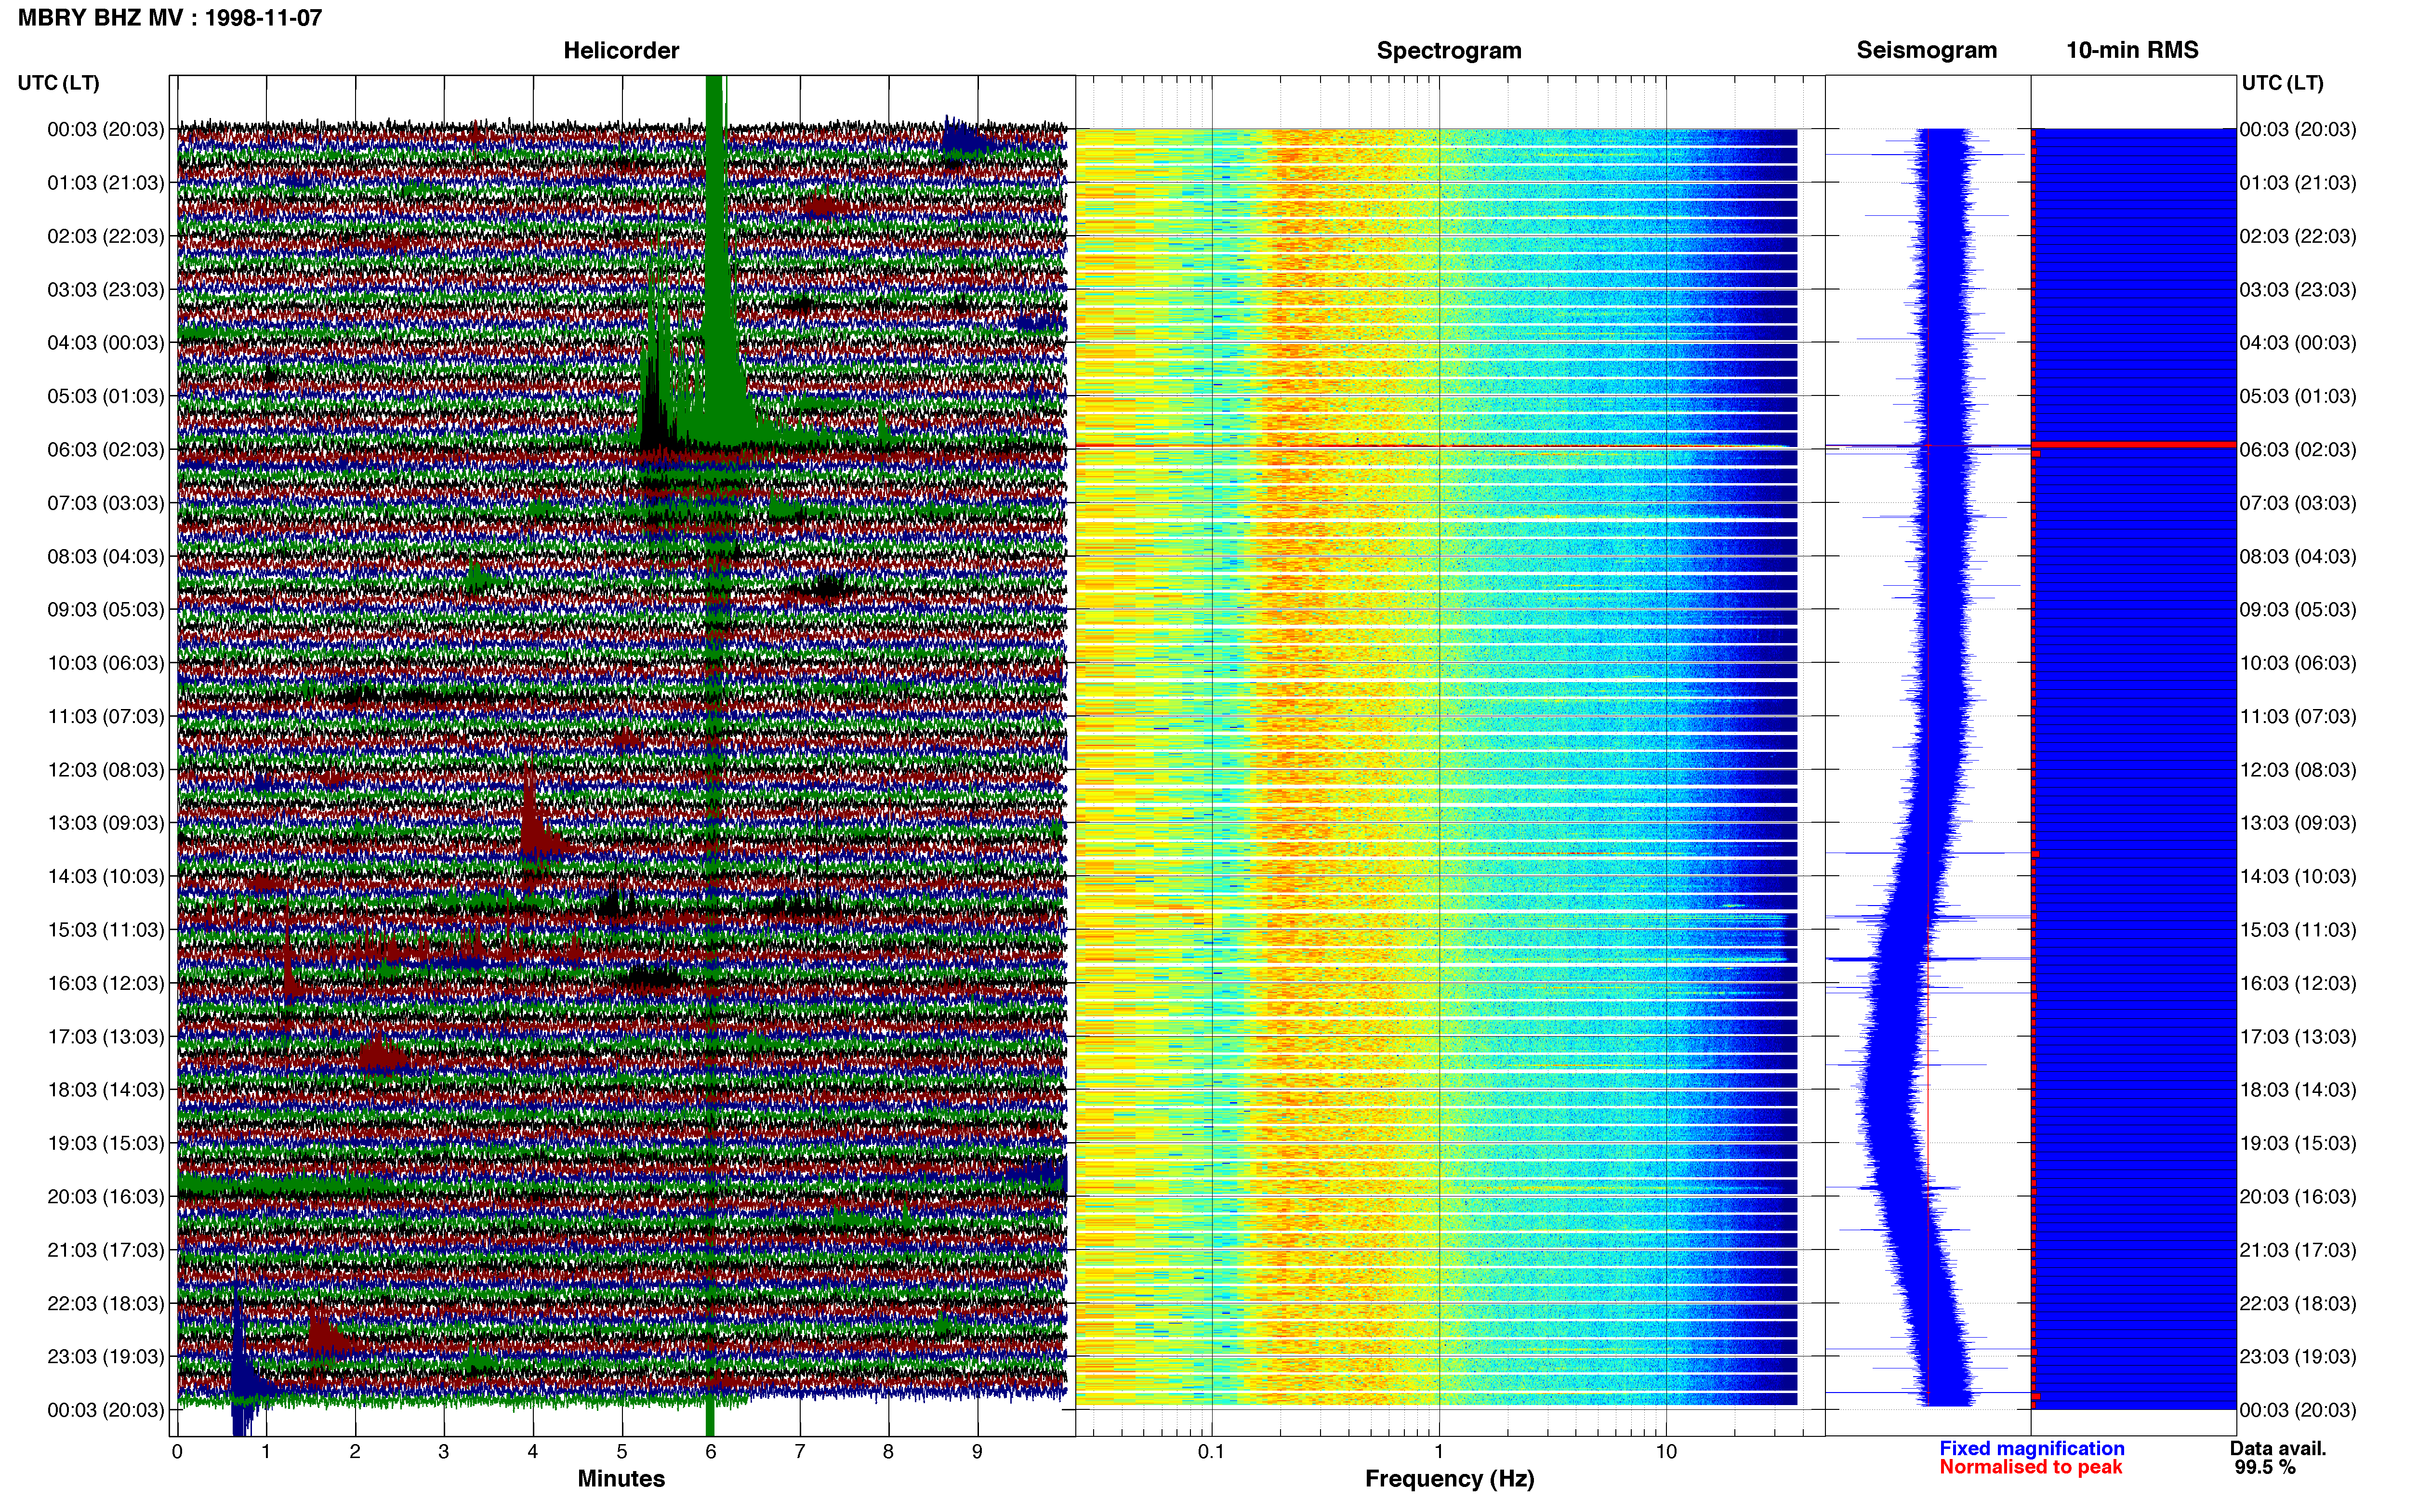Click the 10 Hz frequency tick label

tap(1666, 1452)
